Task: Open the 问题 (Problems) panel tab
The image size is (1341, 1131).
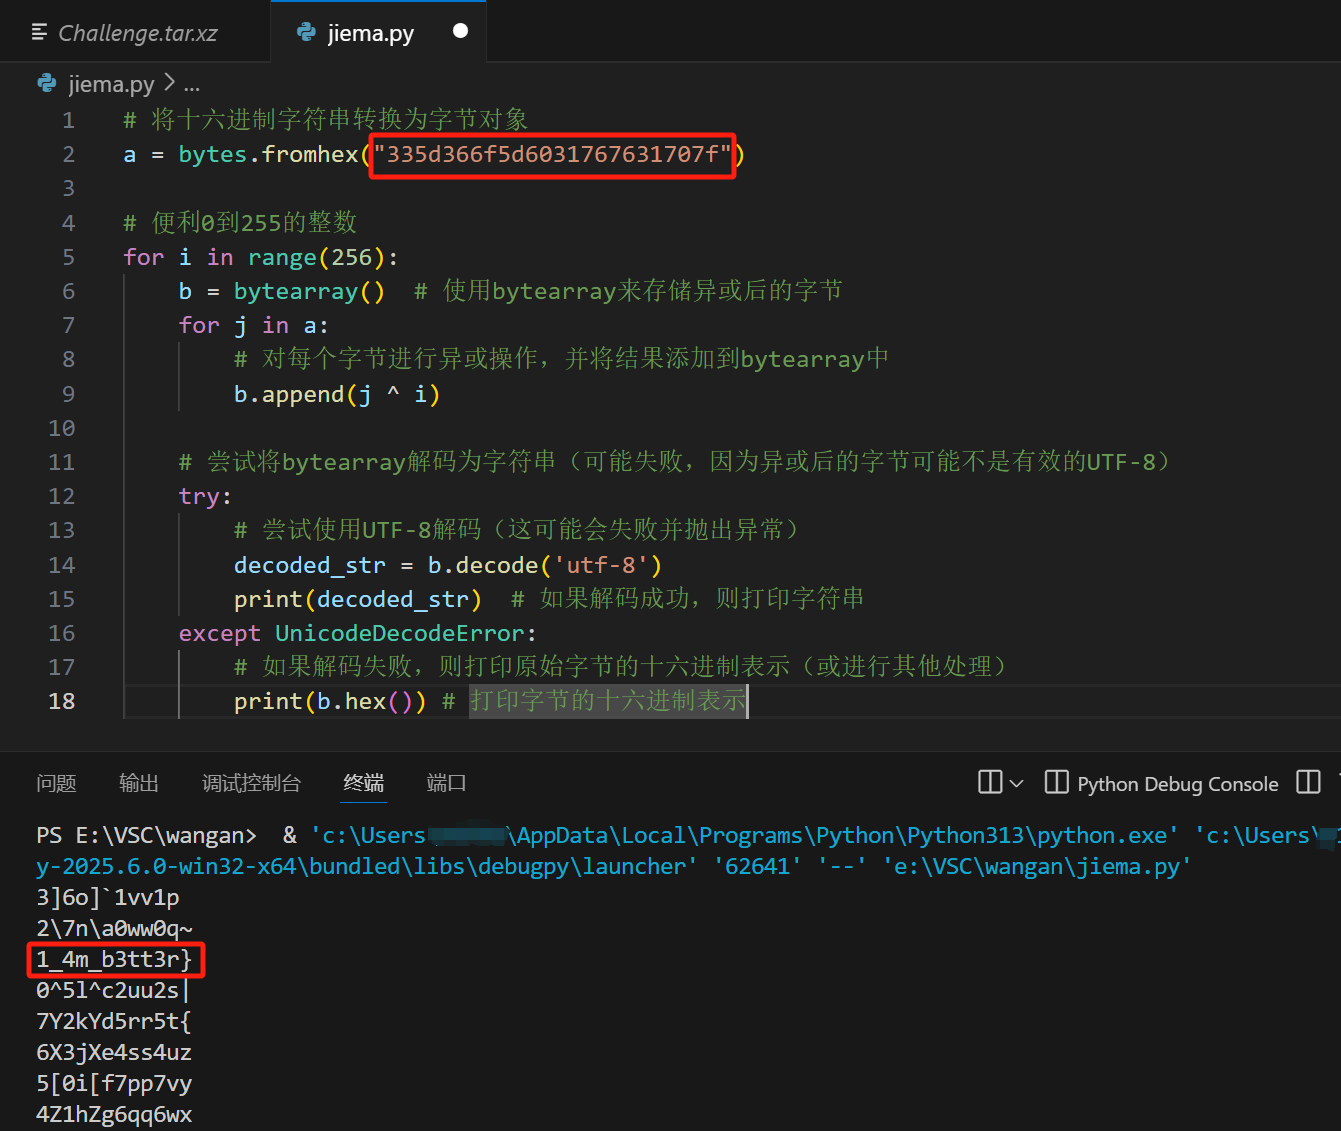Action: pos(56,783)
